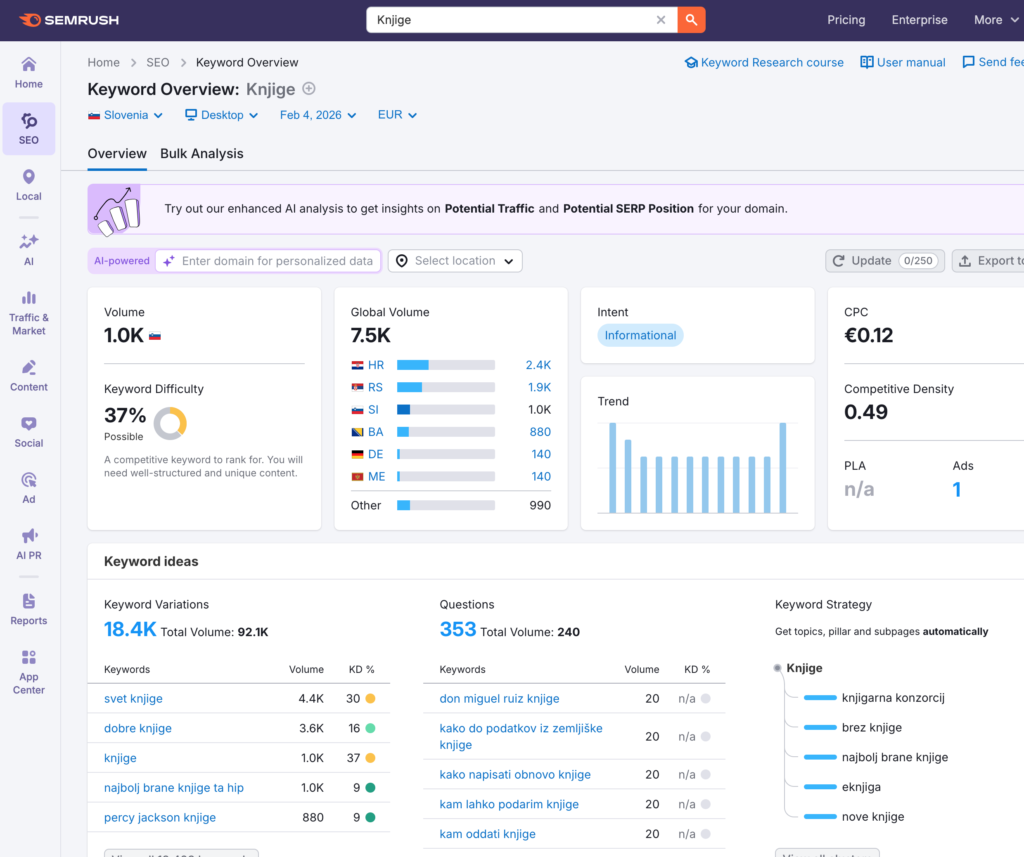Click the Informational intent badge

pos(640,335)
